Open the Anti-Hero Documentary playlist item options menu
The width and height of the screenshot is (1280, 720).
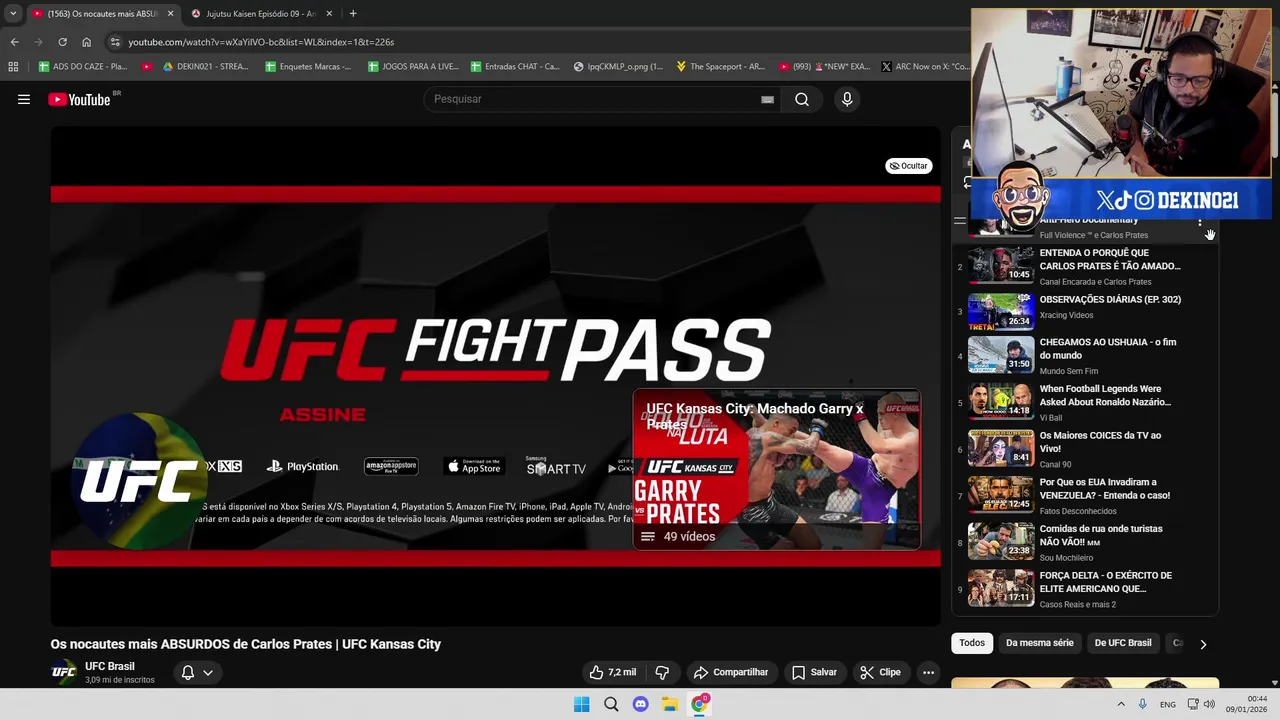[x=1200, y=223]
